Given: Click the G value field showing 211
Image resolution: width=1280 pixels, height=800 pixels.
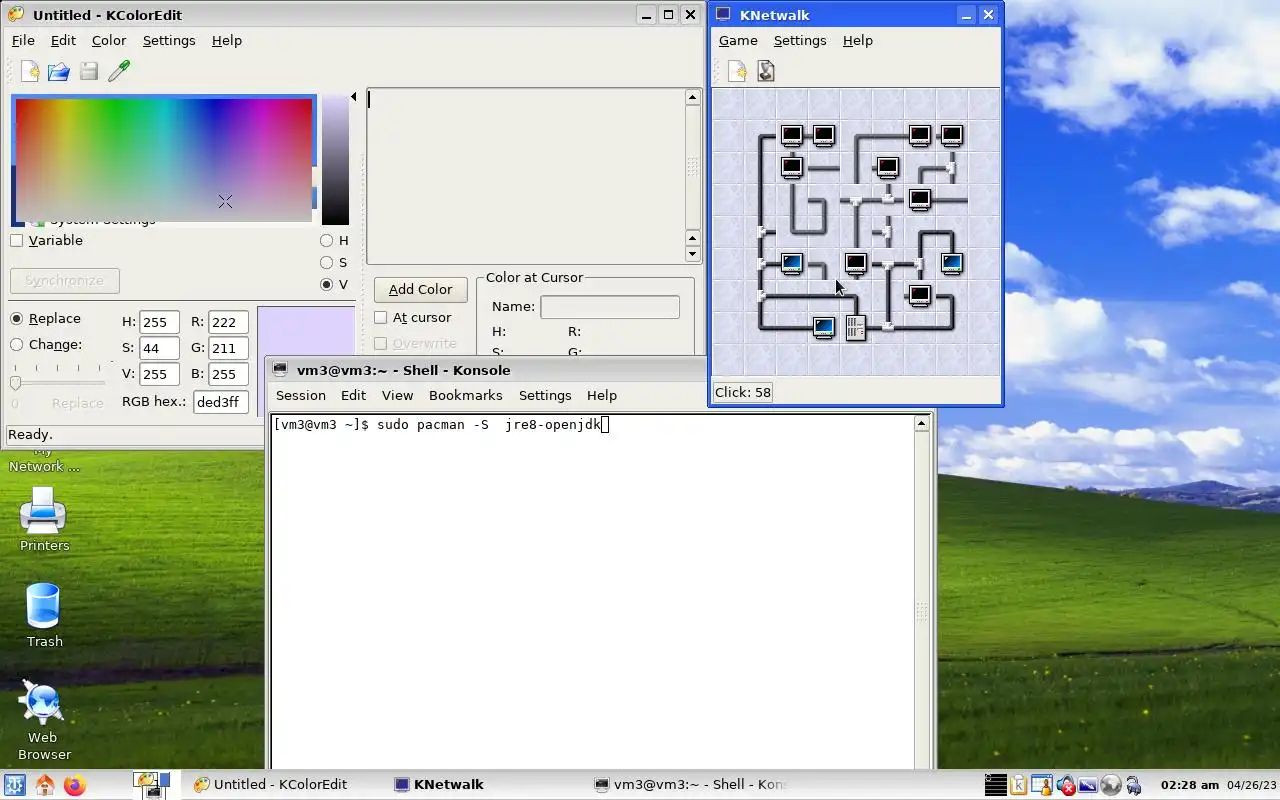Looking at the screenshot, I should [228, 349].
